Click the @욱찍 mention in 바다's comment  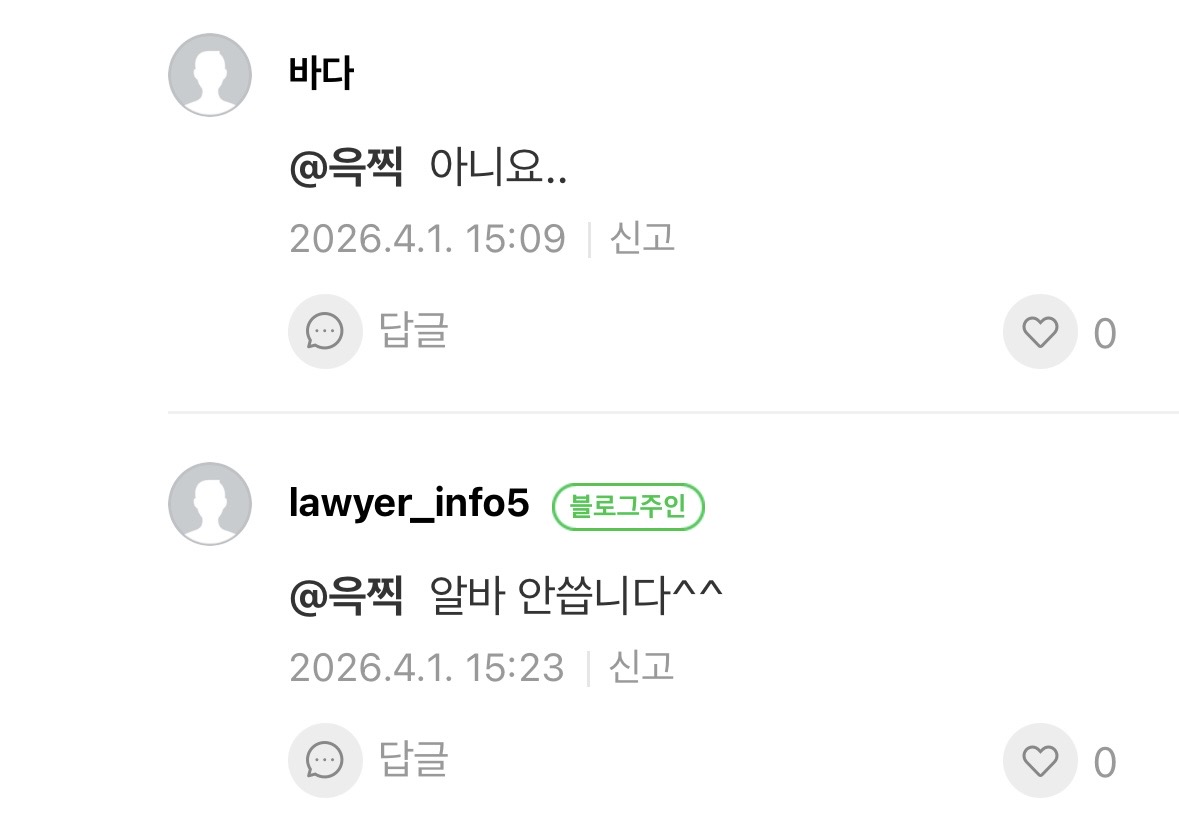click(x=346, y=166)
